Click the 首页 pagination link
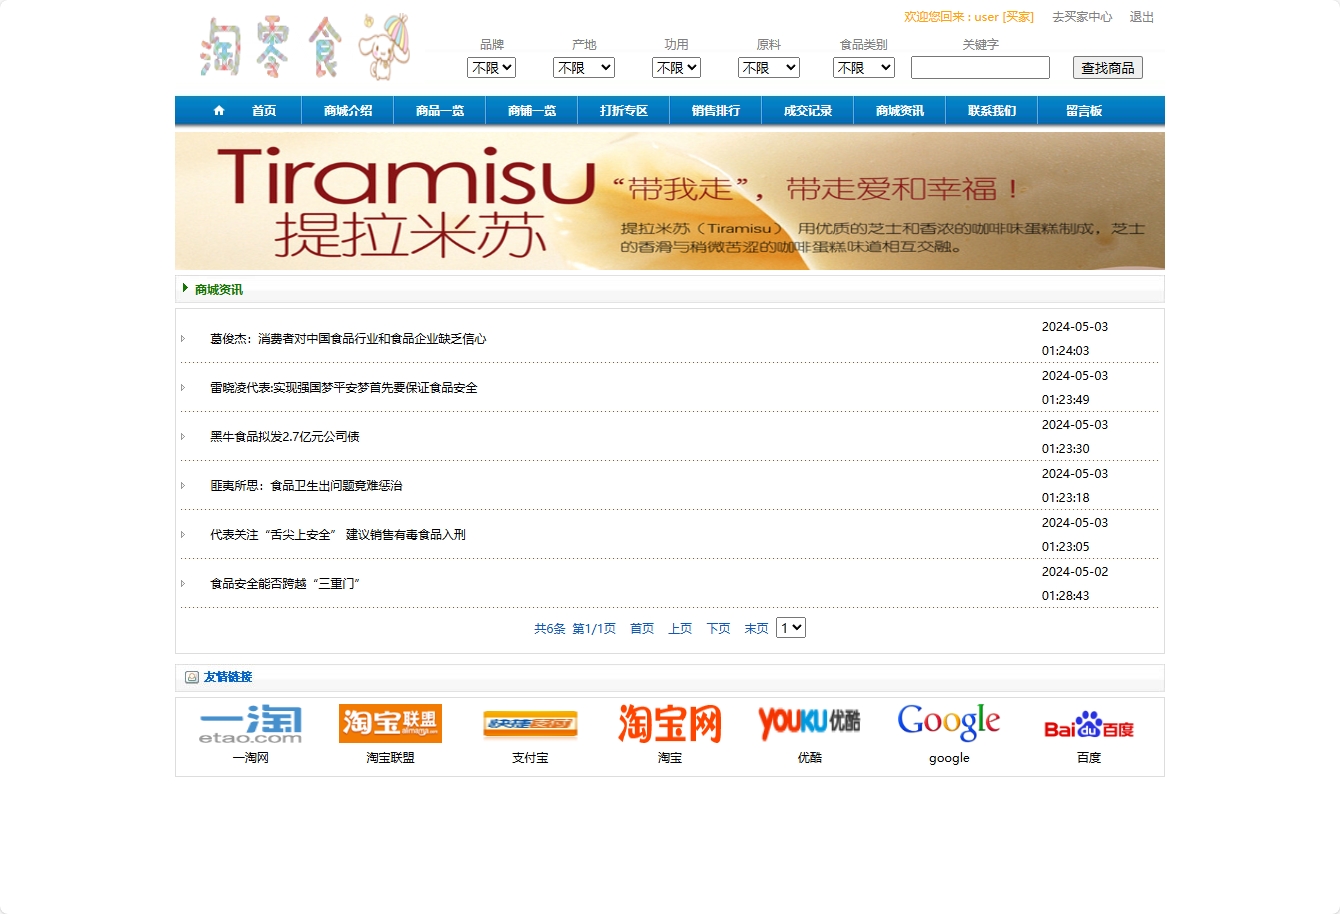Image resolution: width=1340 pixels, height=914 pixels. [x=642, y=629]
